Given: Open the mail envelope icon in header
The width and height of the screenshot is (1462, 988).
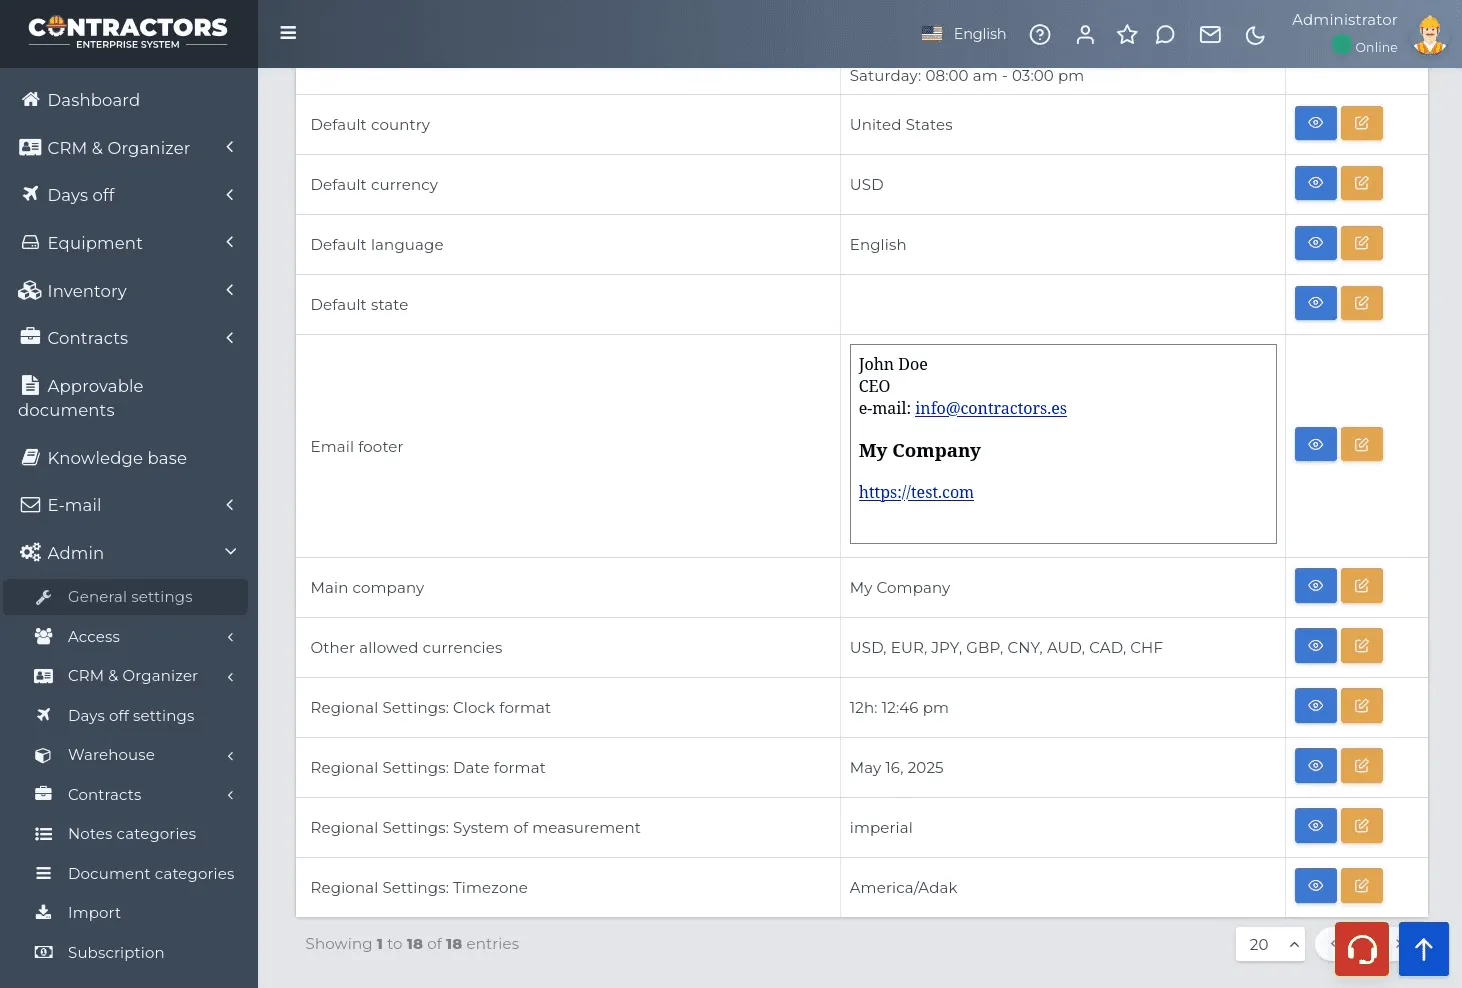Looking at the screenshot, I should pyautogui.click(x=1210, y=35).
